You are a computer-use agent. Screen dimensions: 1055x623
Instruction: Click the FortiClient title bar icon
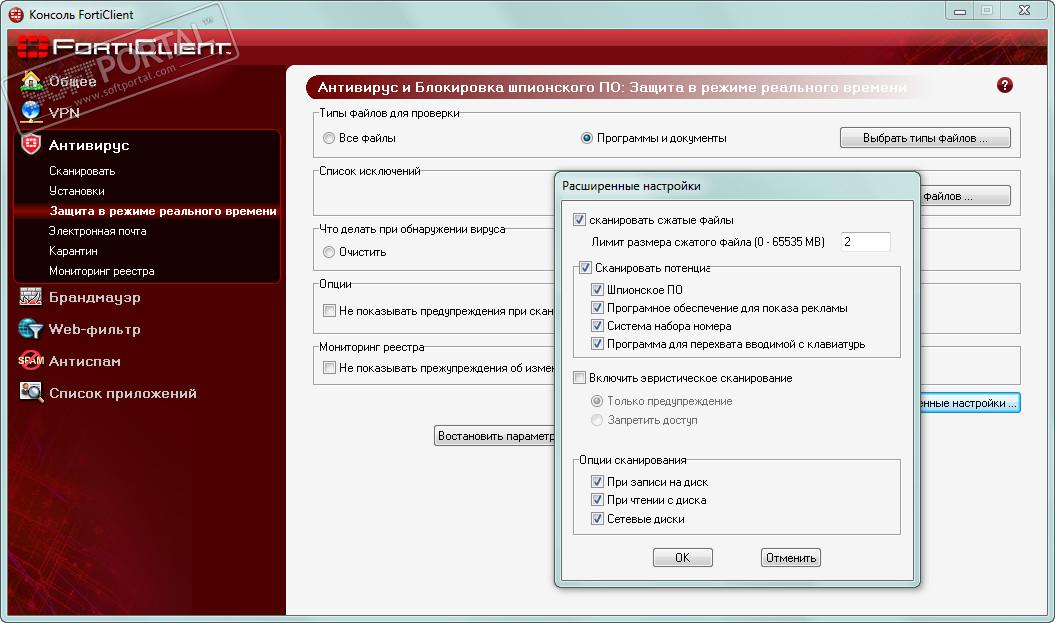[x=15, y=14]
